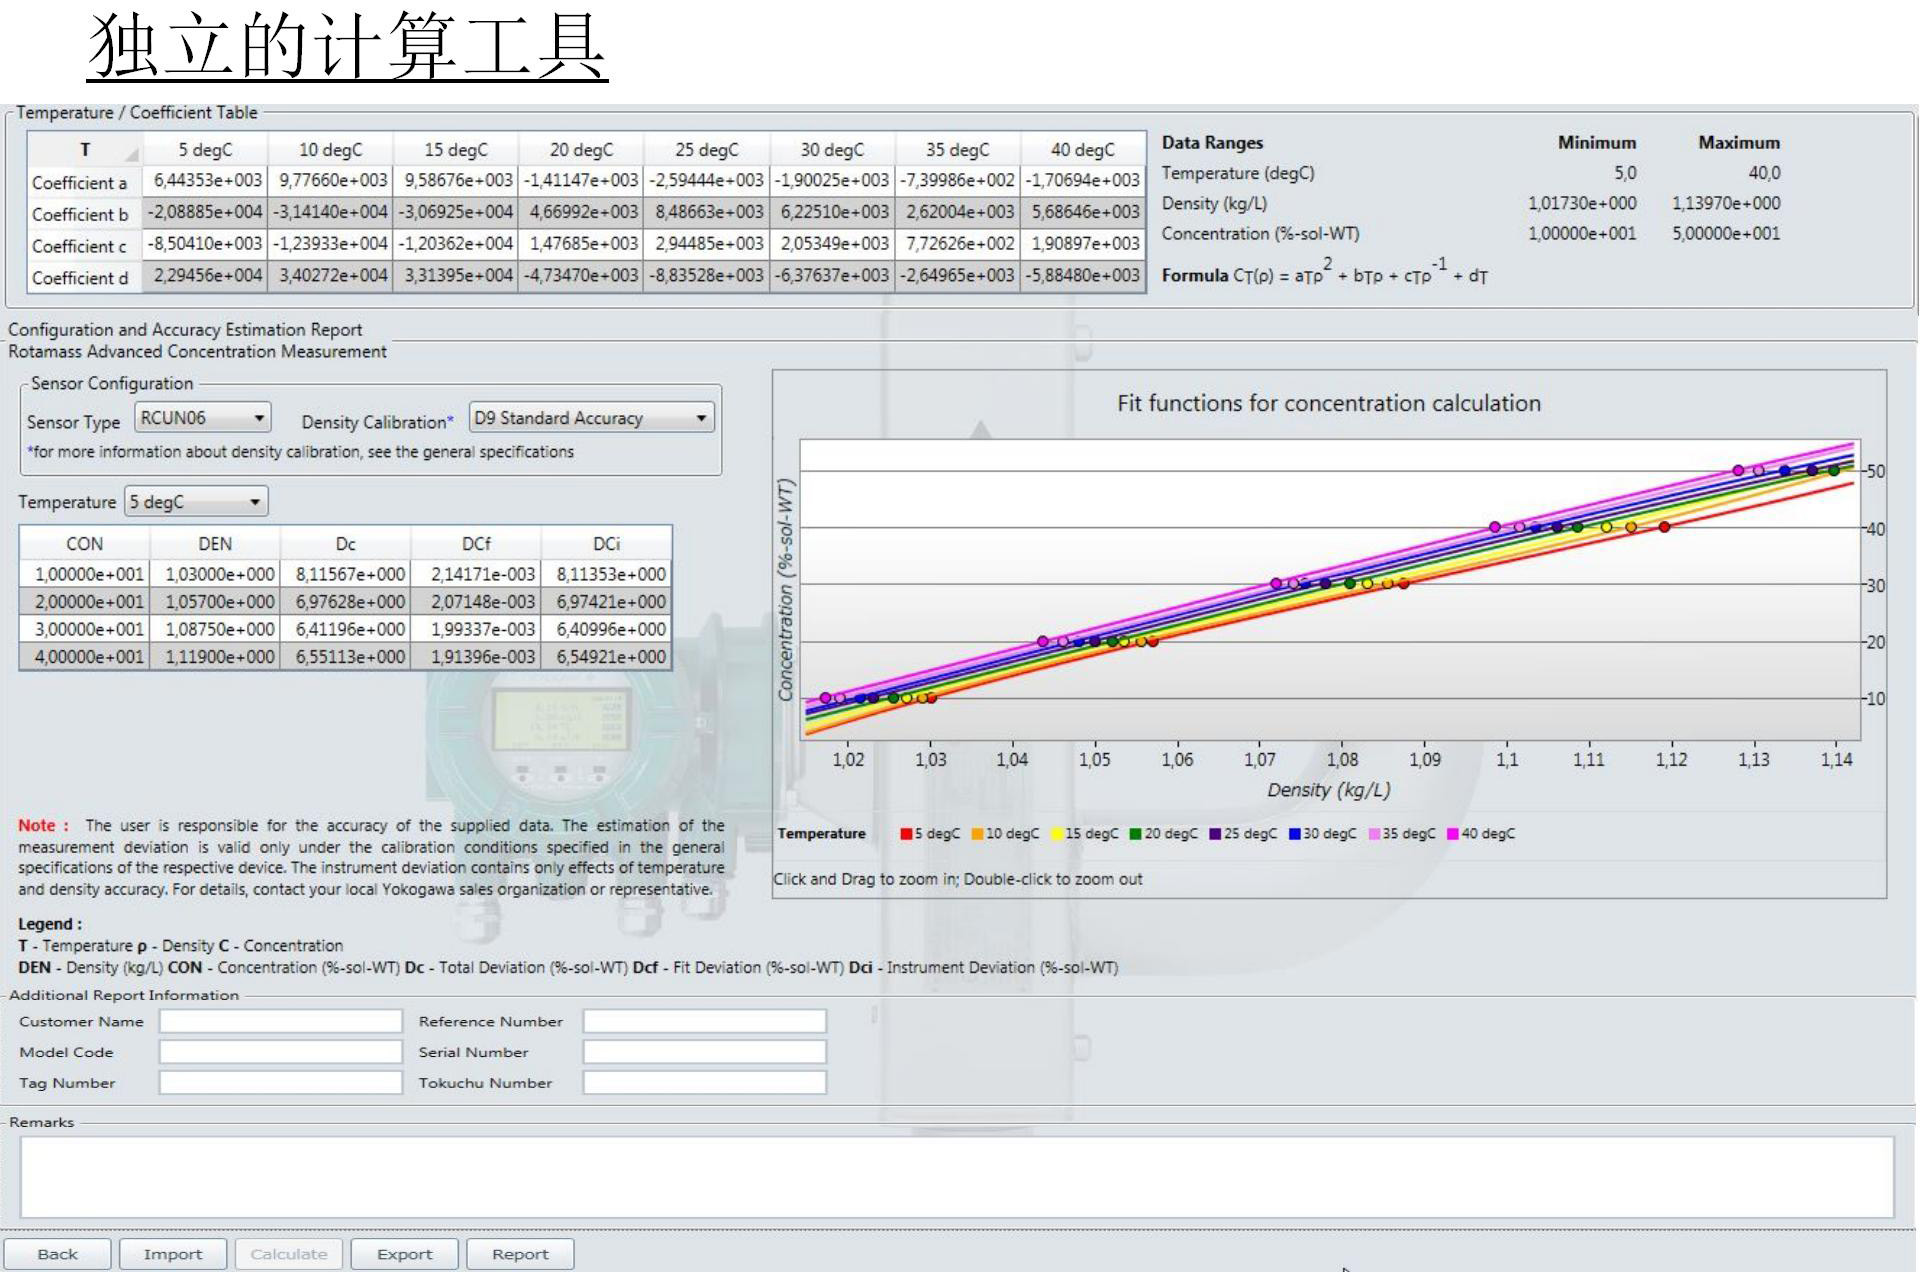Screen dimensions: 1920x1272
Task: Click the CON column header
Action: point(85,544)
